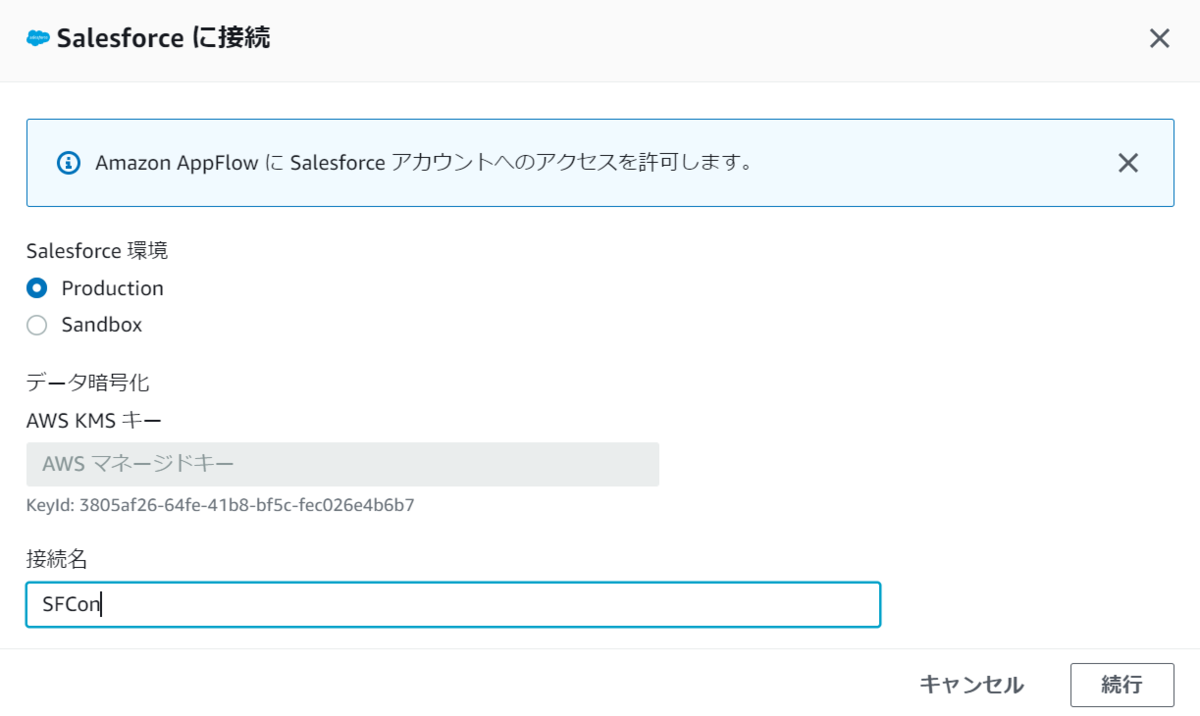Viewport: 1200px width, 716px height.
Task: Focus the 接続名 connection name input field
Action: [453, 605]
